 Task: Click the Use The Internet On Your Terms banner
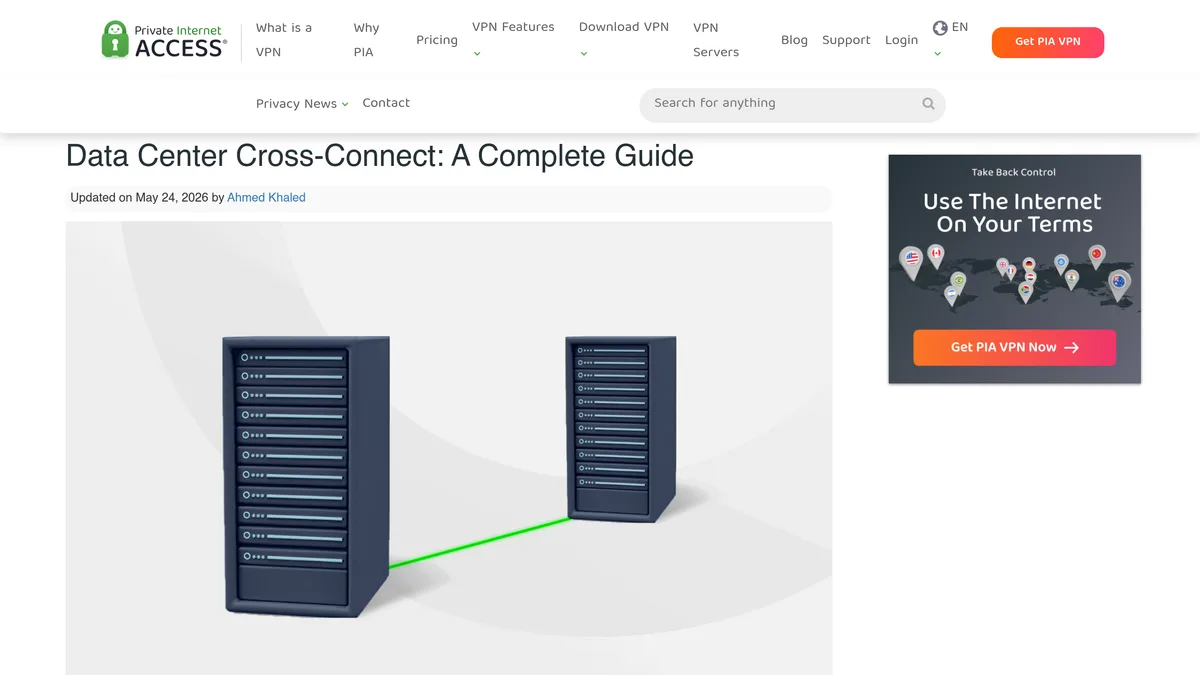pos(1015,269)
